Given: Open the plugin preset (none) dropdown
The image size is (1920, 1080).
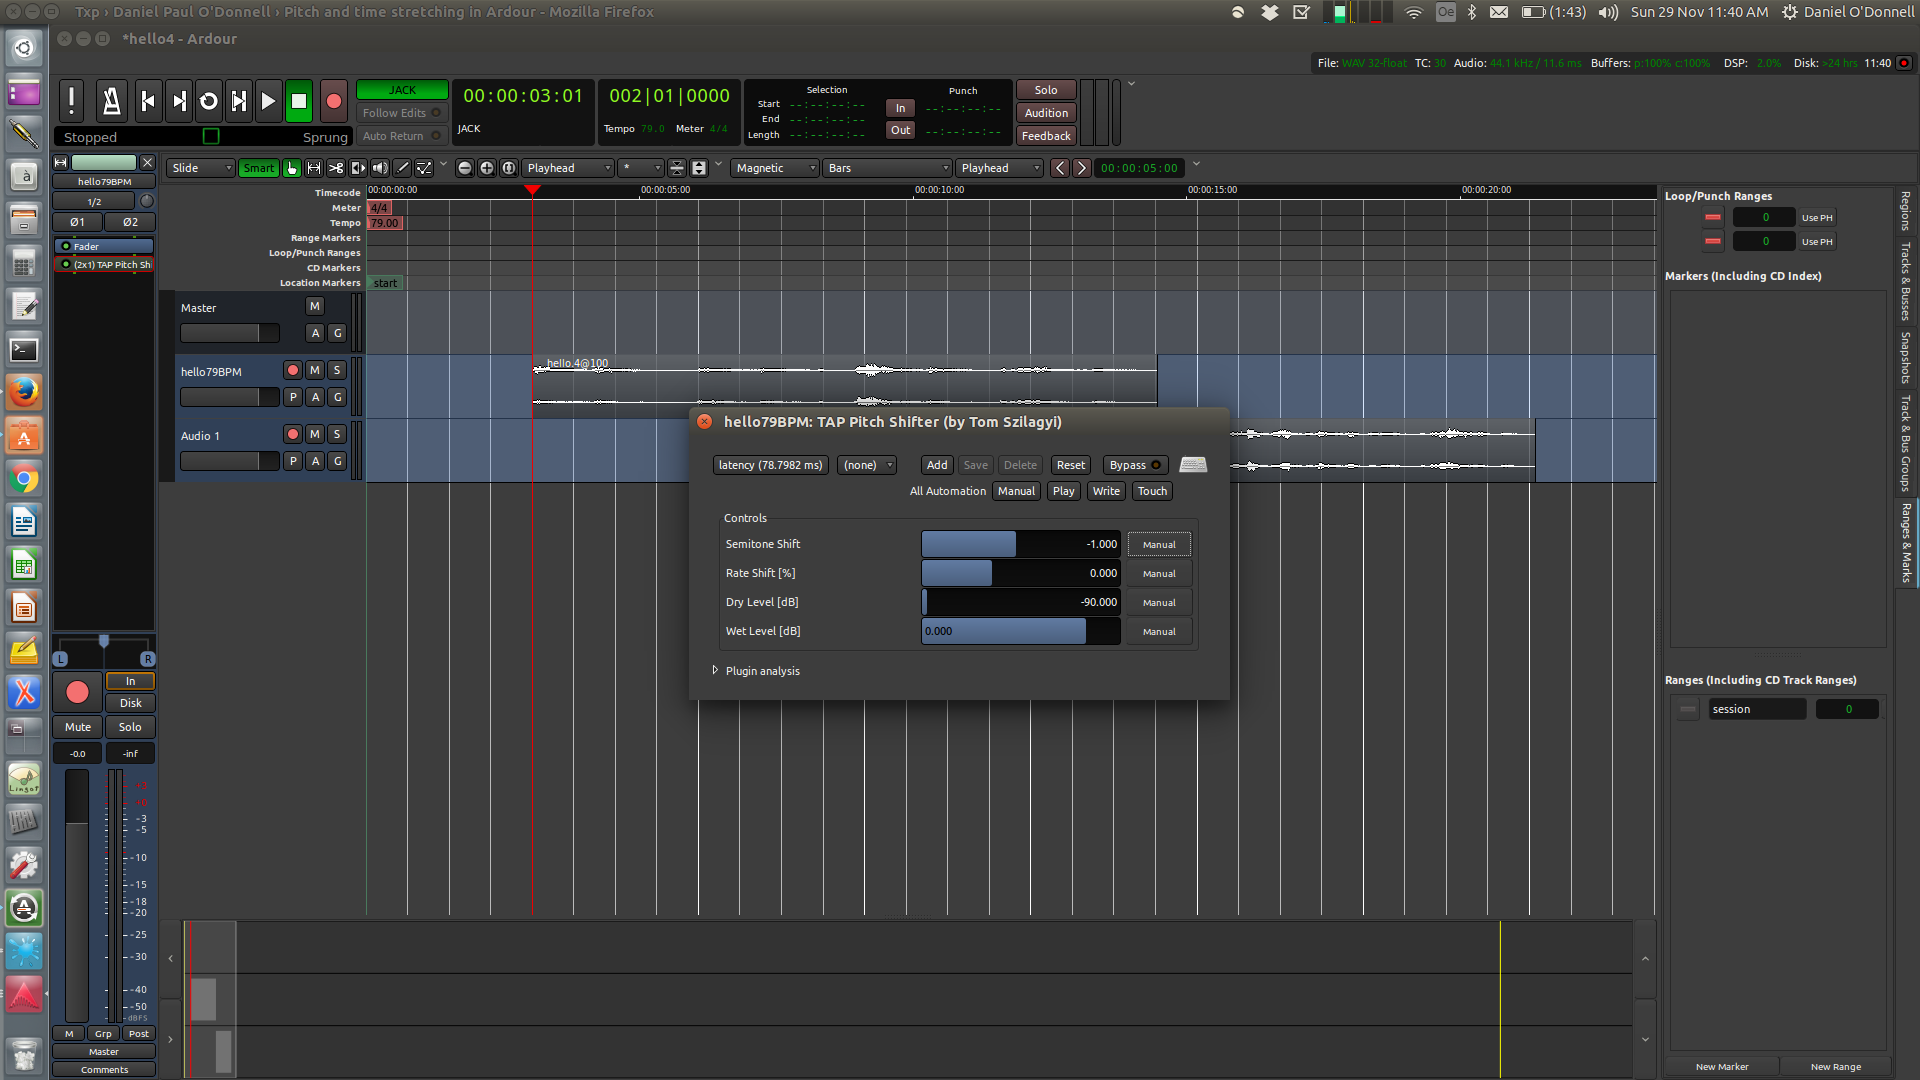Looking at the screenshot, I should (x=867, y=465).
